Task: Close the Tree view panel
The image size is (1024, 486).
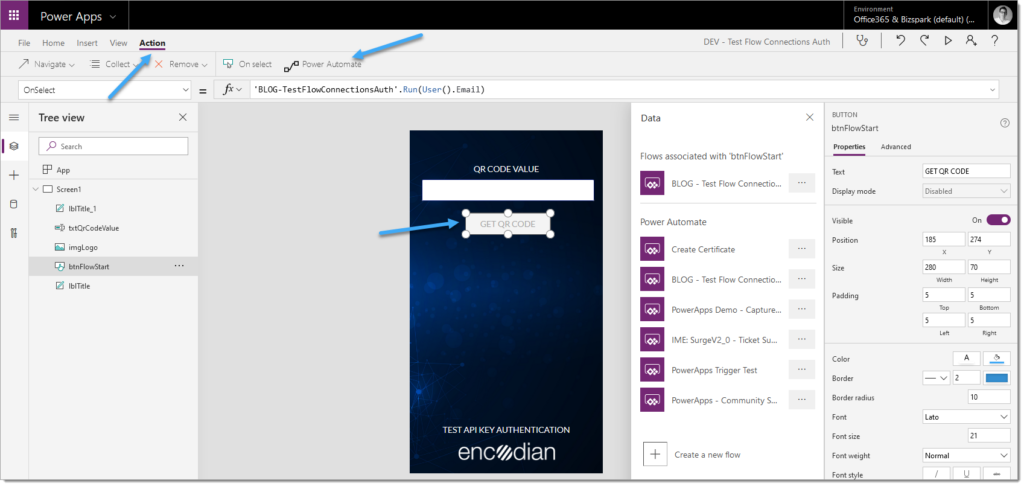Action: tap(183, 118)
